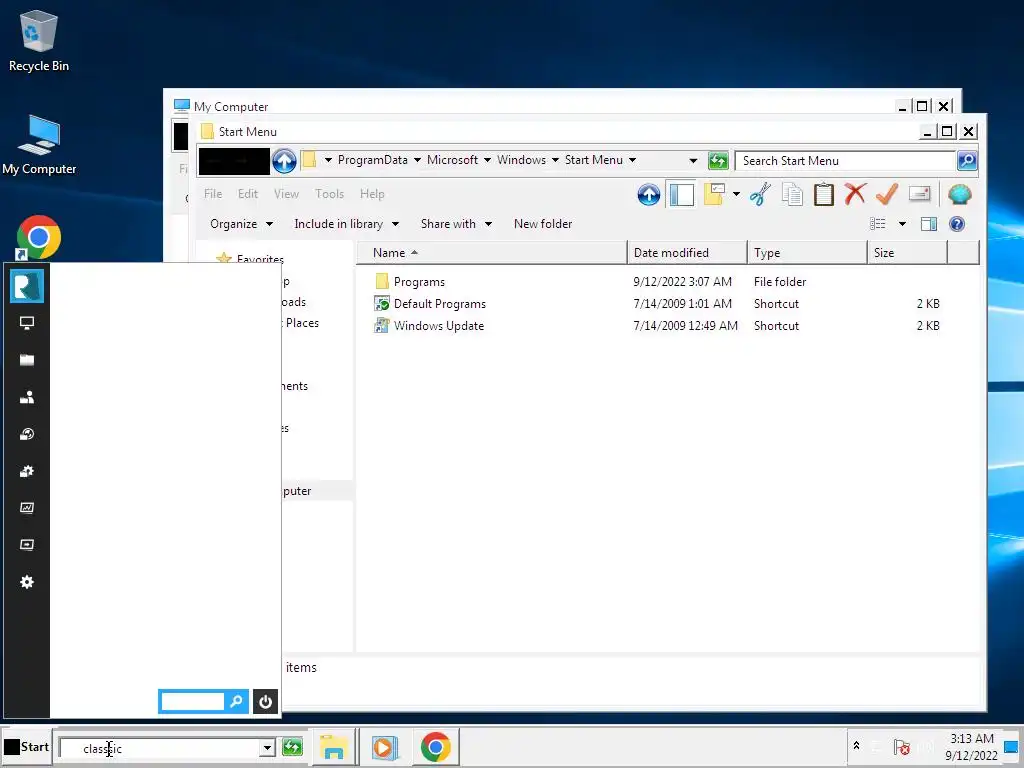
Task: Open the File menu
Action: point(213,194)
